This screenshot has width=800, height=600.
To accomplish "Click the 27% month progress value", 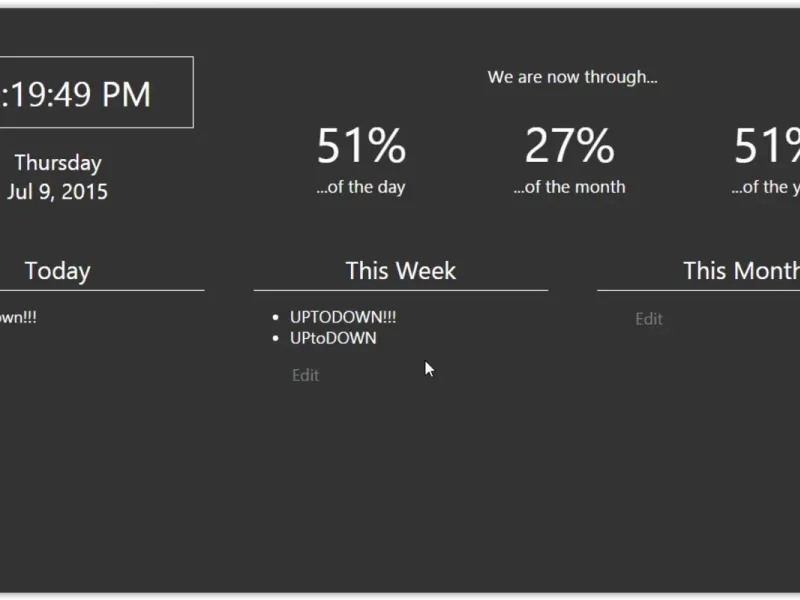I will point(569,146).
